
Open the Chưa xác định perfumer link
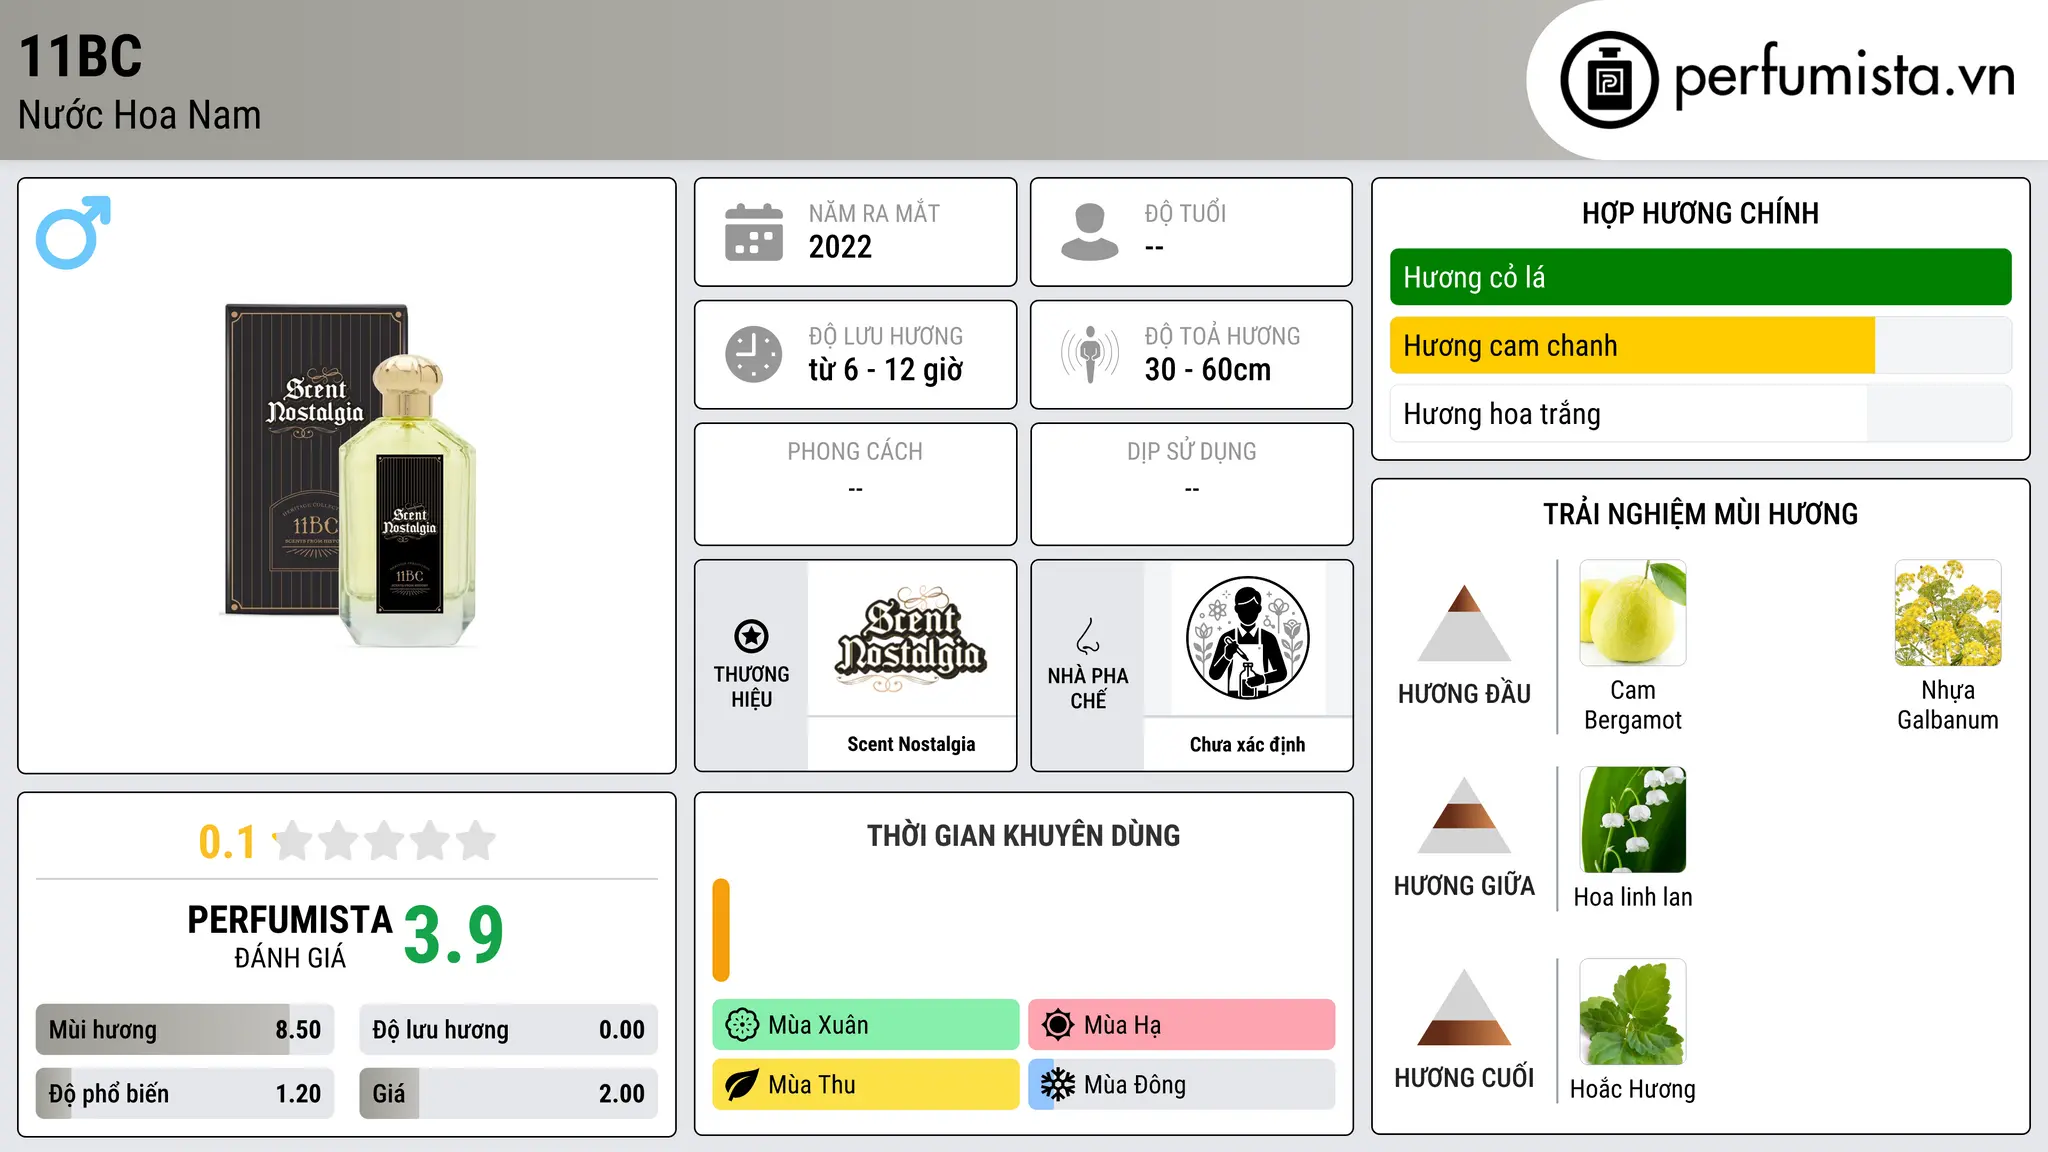(1247, 744)
